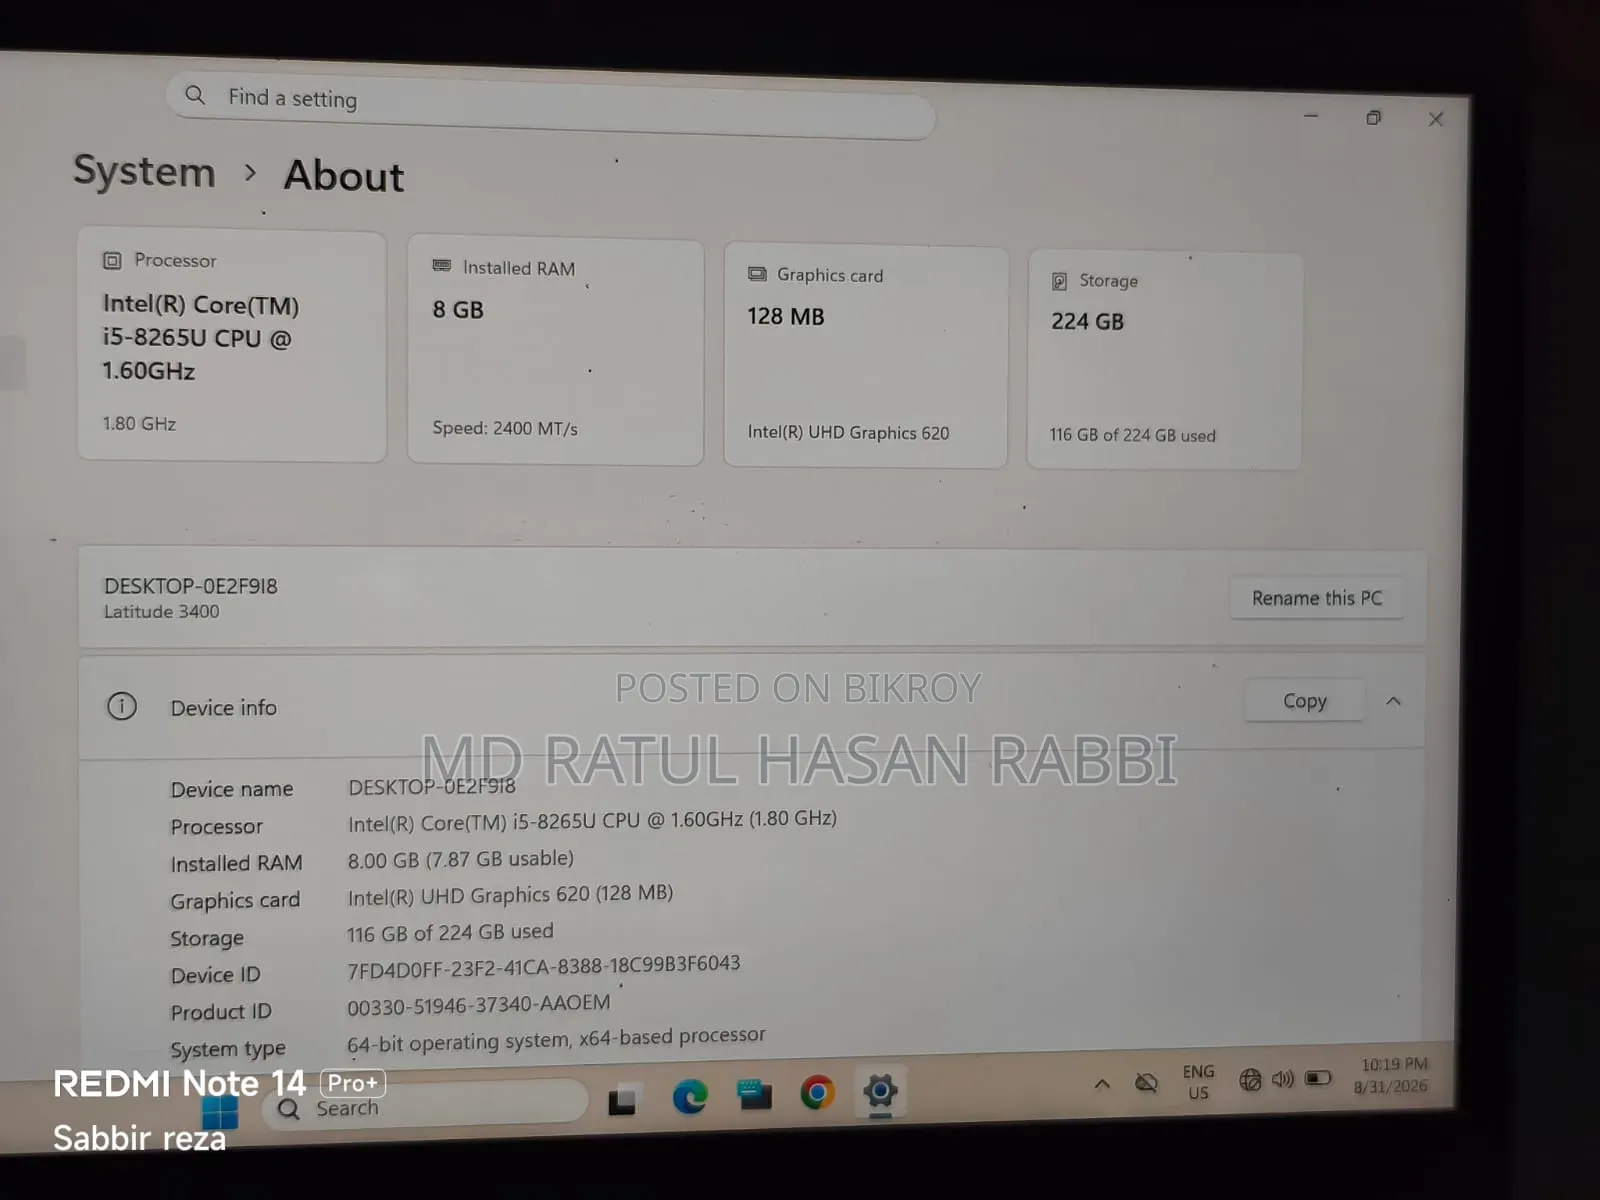Click the battery tray icon

point(1317,1078)
